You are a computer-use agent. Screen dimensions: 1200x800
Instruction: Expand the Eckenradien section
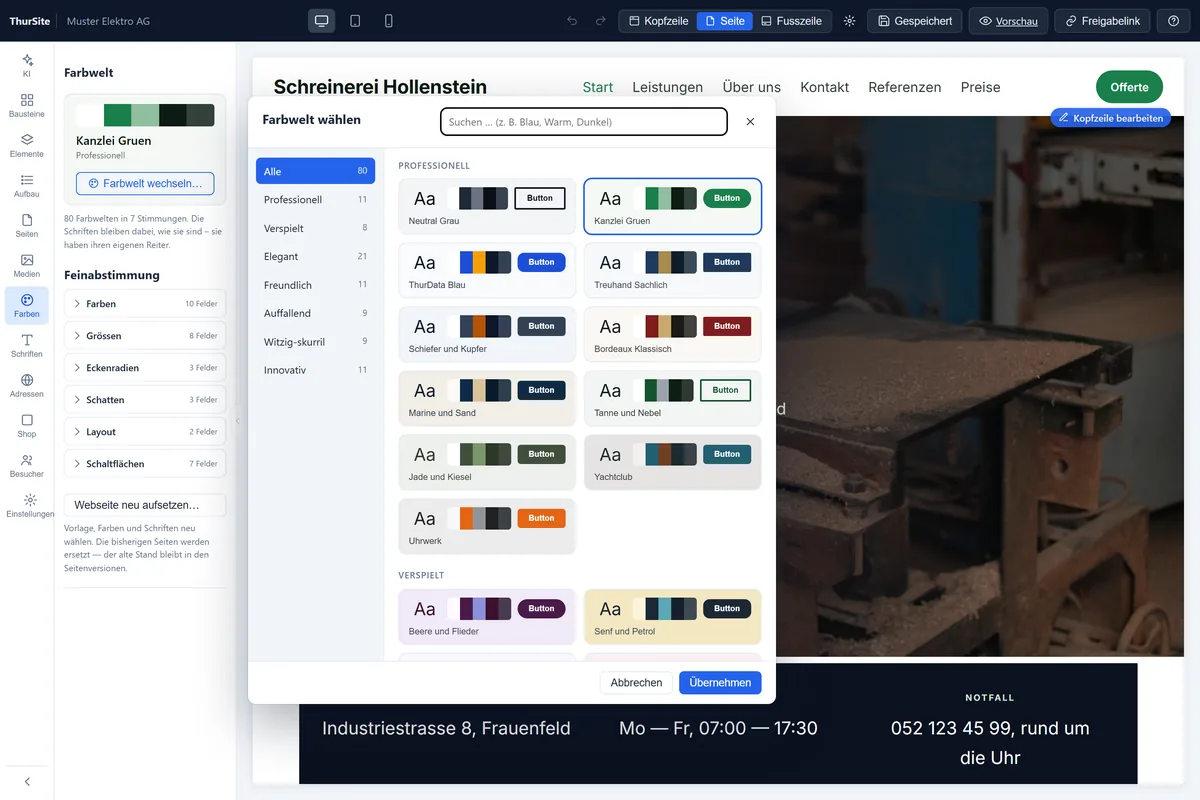pos(145,368)
